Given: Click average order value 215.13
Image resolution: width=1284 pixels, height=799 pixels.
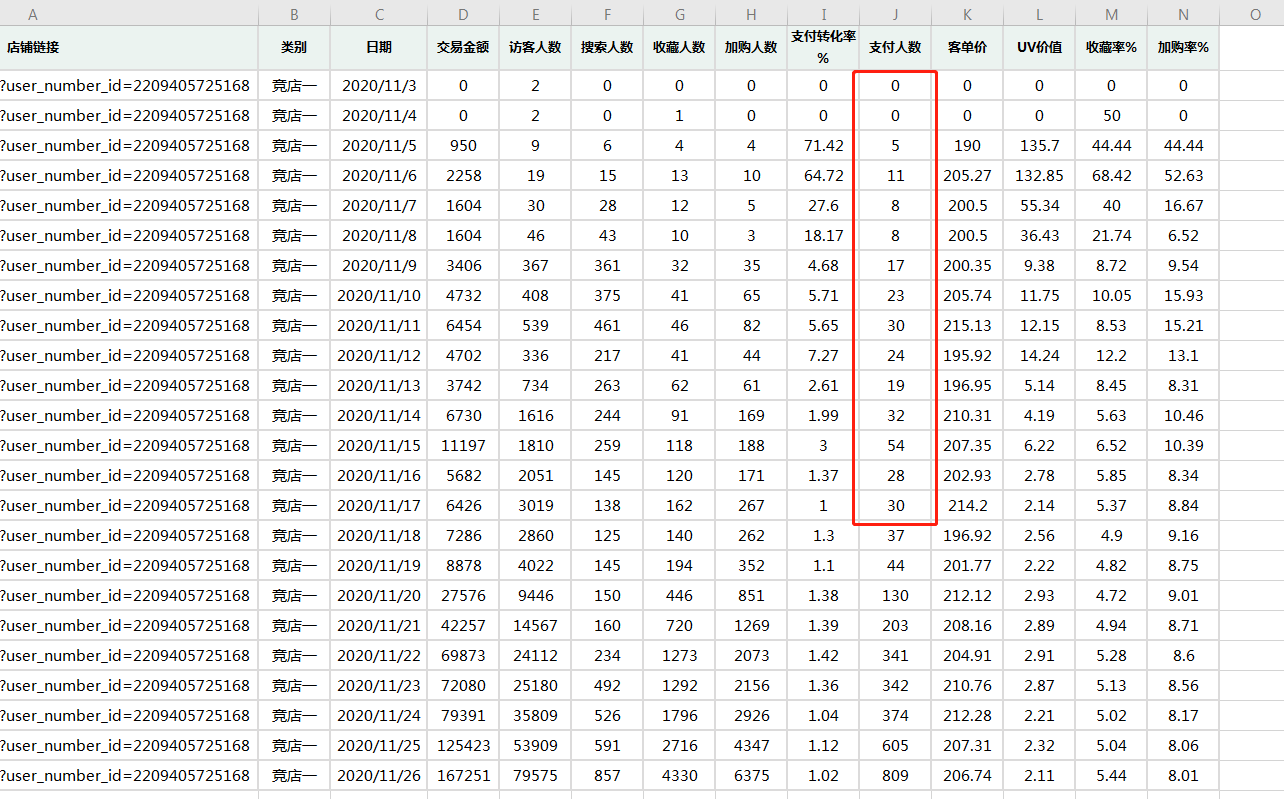Looking at the screenshot, I should point(967,326).
